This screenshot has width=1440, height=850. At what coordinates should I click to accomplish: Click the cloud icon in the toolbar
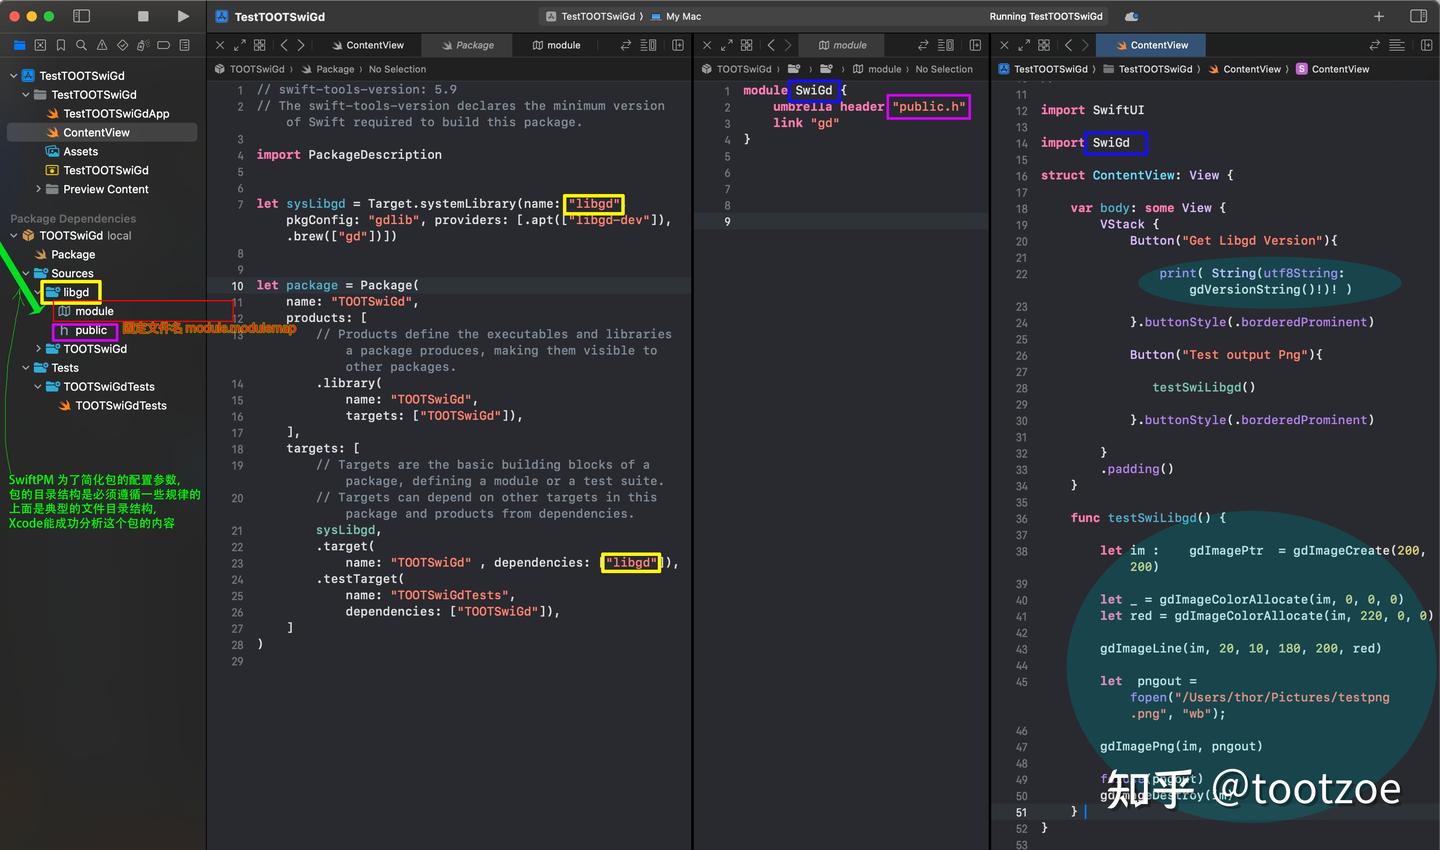pos(1131,16)
